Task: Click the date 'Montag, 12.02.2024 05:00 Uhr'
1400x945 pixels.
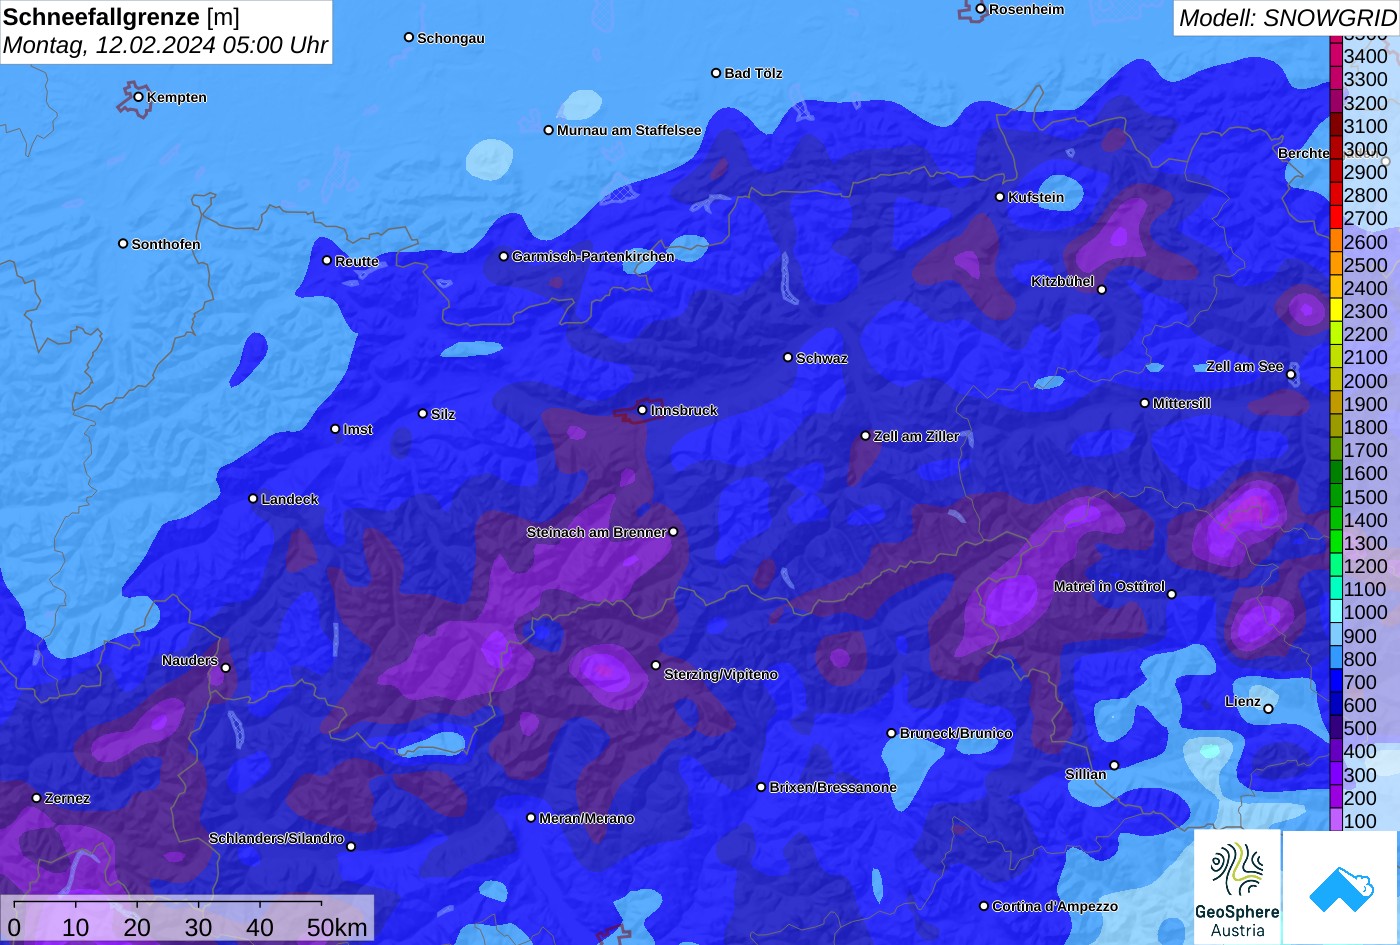Action: coord(165,45)
